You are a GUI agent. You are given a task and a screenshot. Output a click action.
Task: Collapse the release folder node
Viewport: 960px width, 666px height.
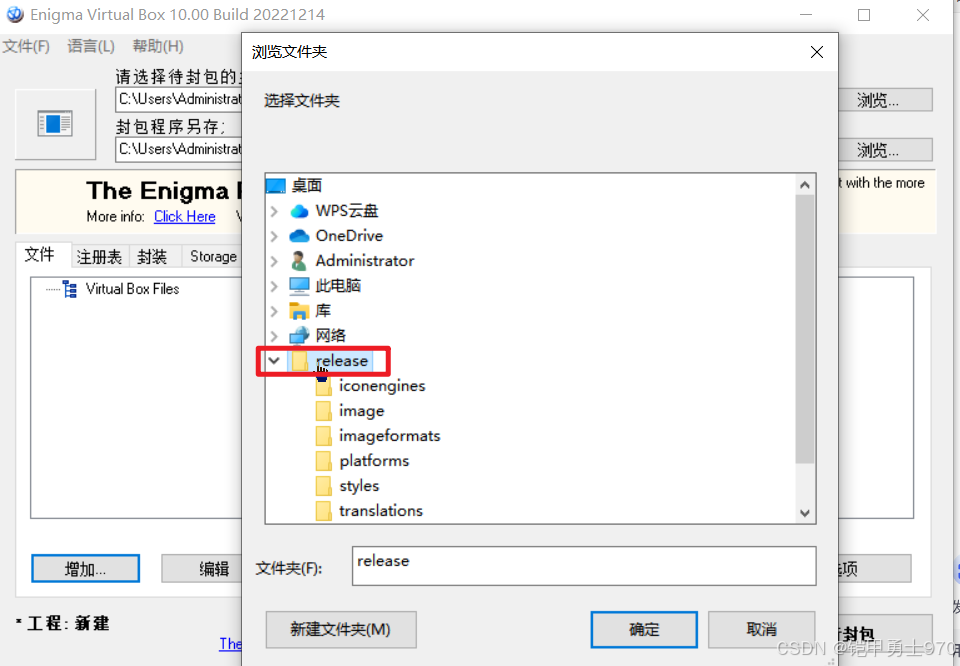pyautogui.click(x=274, y=361)
